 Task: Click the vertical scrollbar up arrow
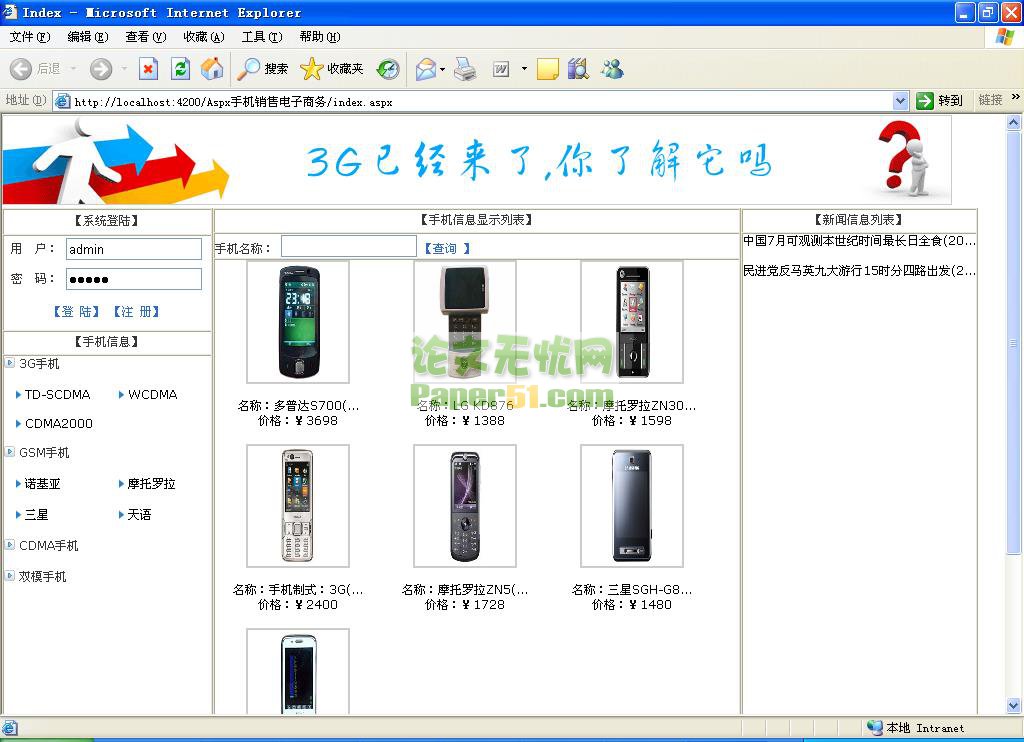(x=1014, y=123)
